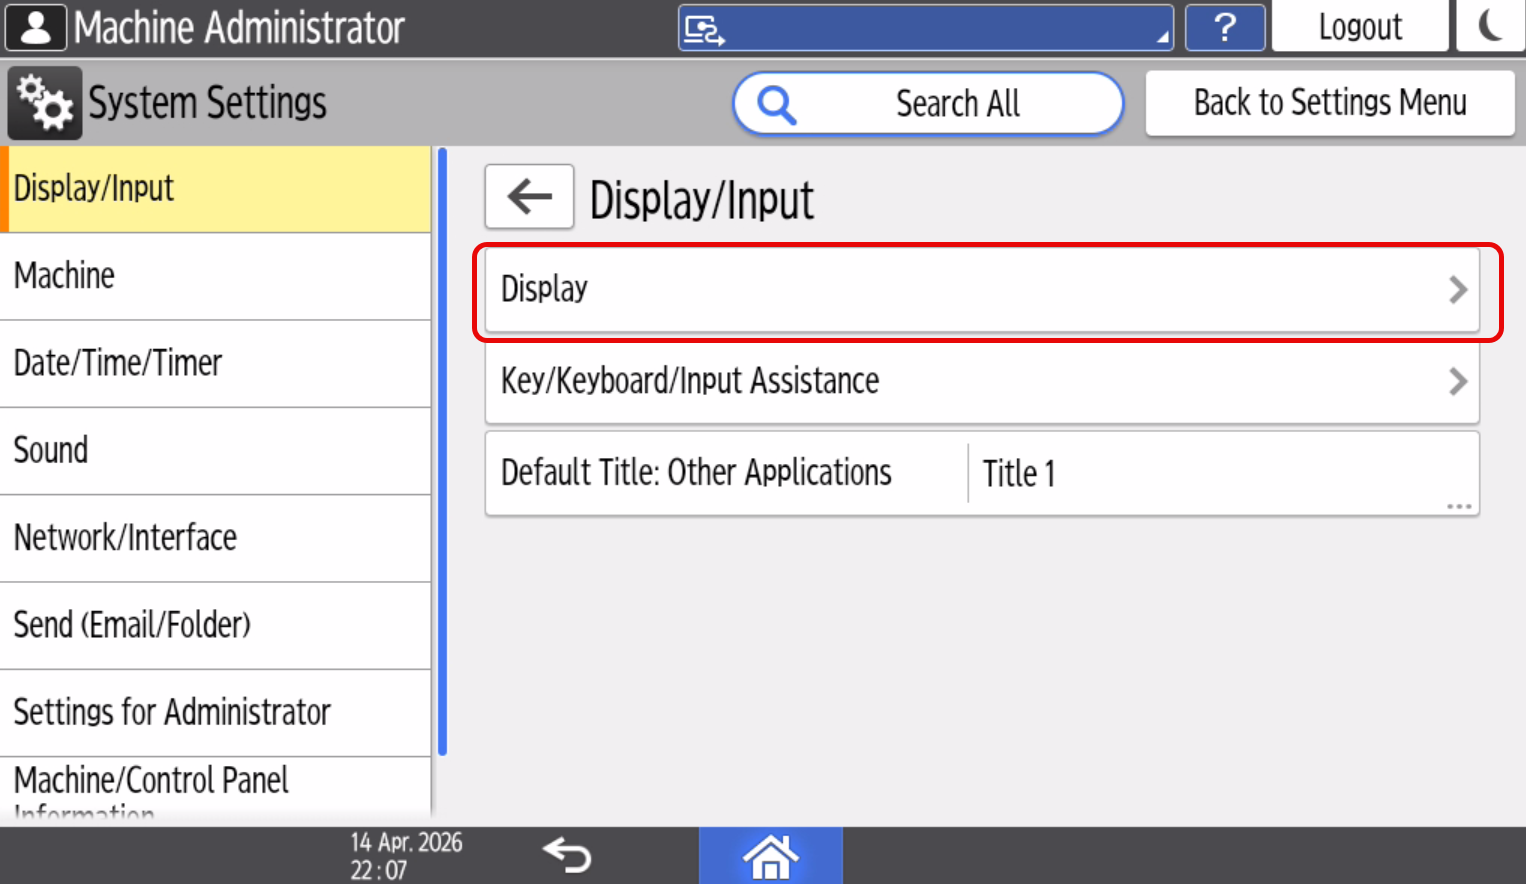
Task: Click the System Settings gear icon
Action: (44, 103)
